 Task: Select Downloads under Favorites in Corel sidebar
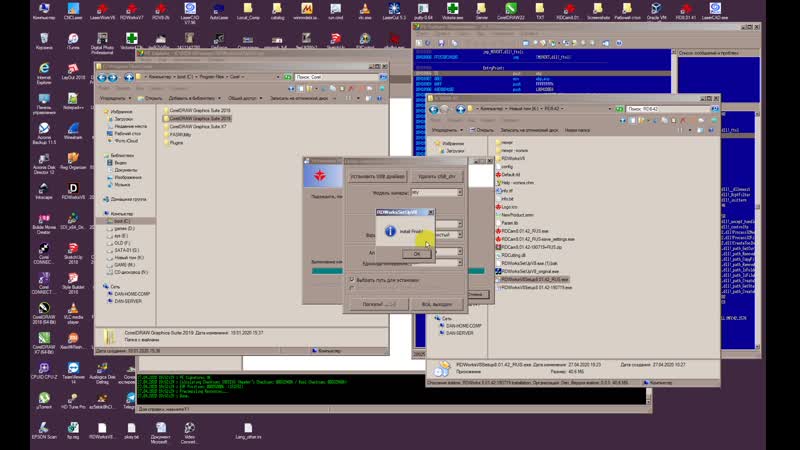pos(121,119)
